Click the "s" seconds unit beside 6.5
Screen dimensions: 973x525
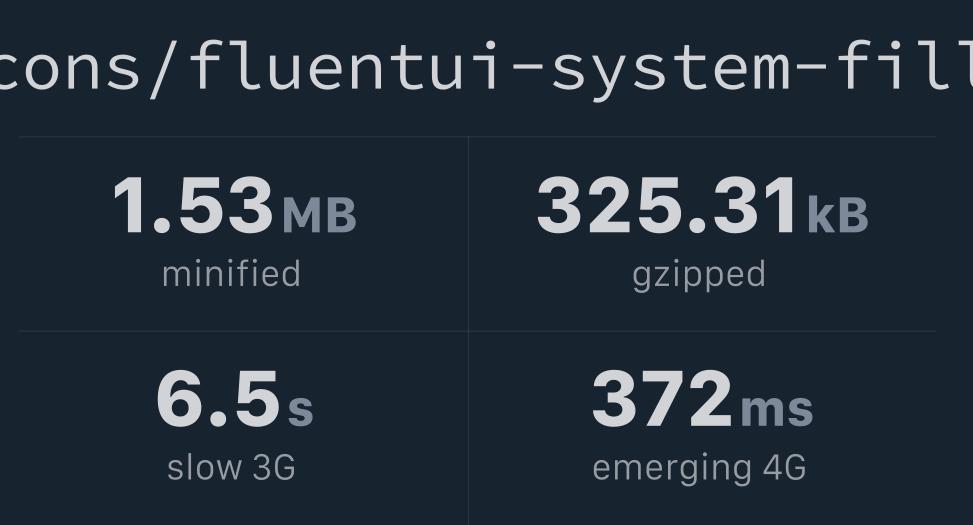(301, 408)
